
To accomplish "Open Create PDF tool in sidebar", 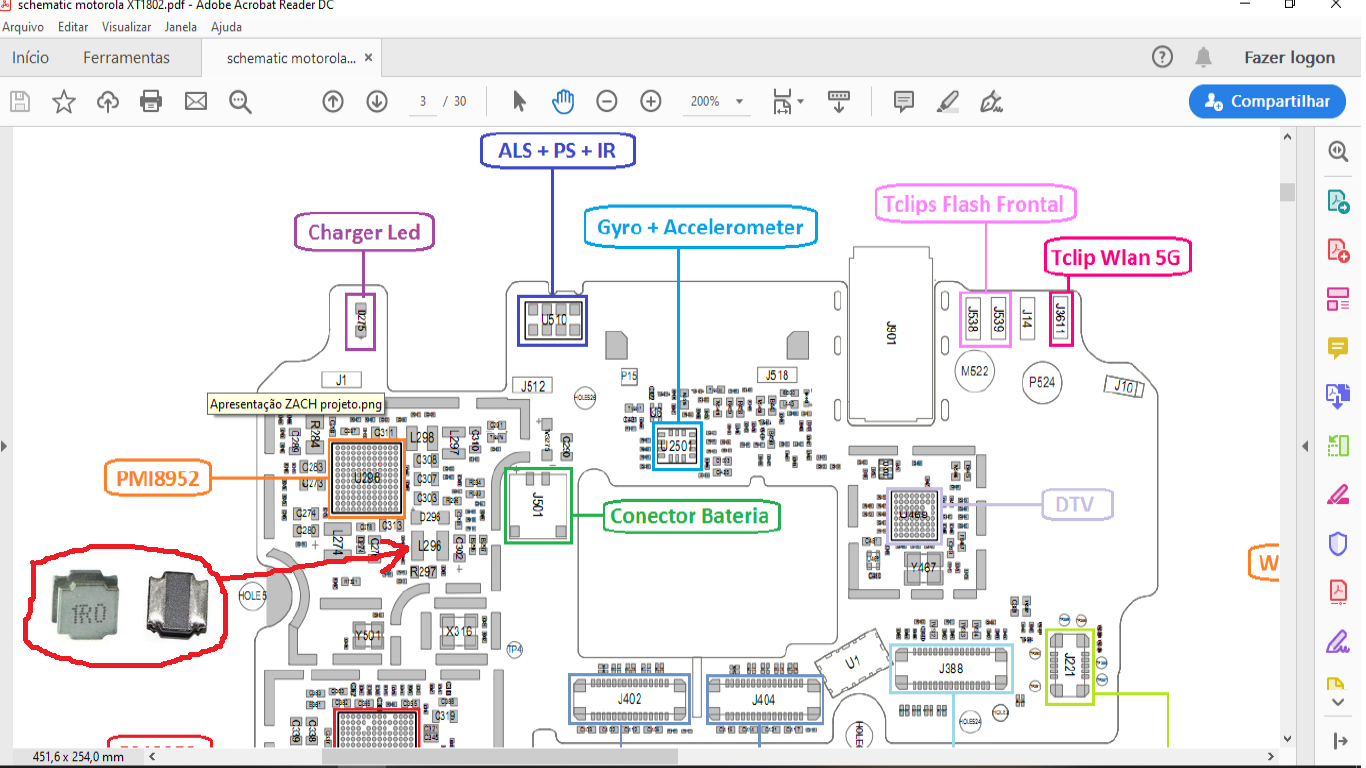I will pyautogui.click(x=1338, y=249).
